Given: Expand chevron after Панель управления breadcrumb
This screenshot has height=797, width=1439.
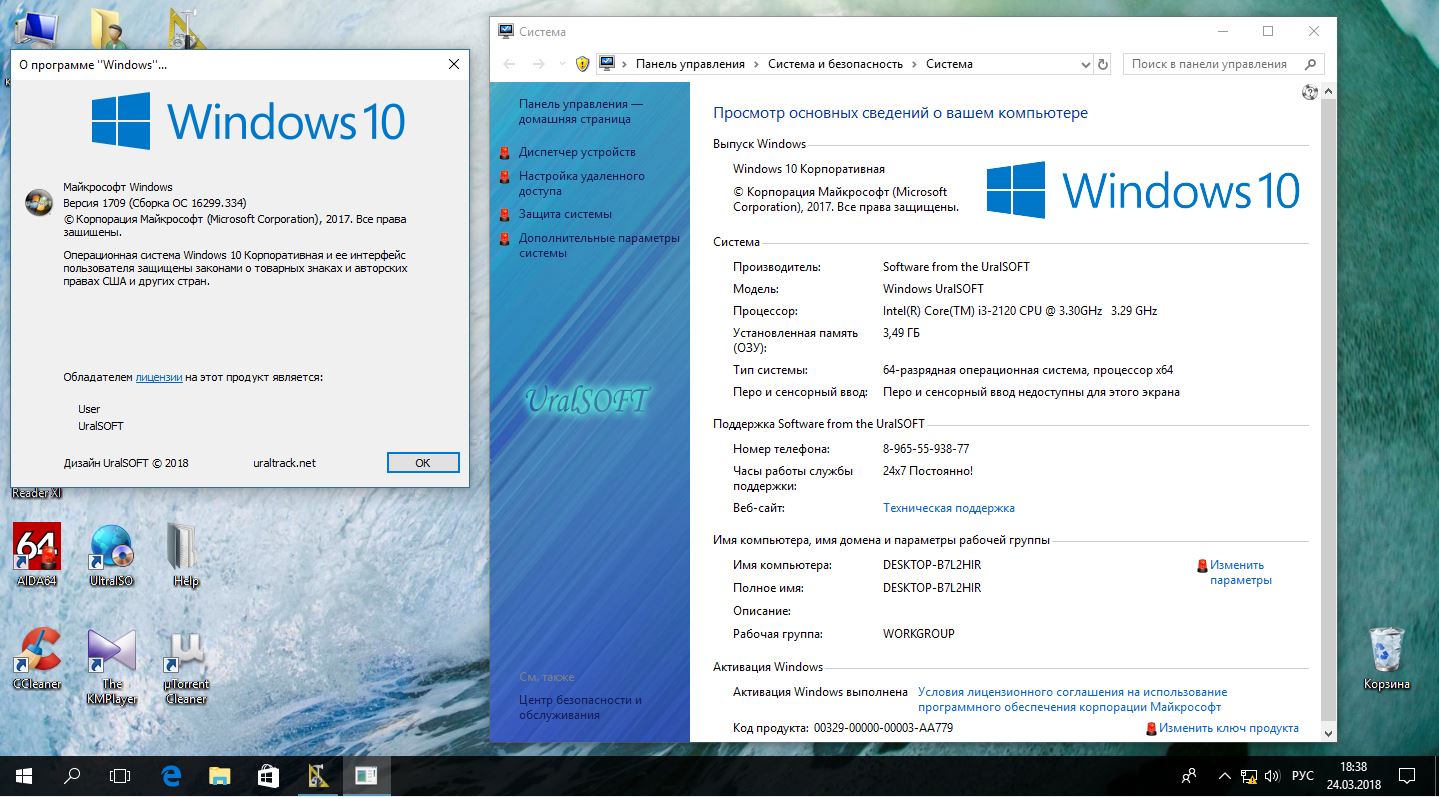Looking at the screenshot, I should point(756,64).
